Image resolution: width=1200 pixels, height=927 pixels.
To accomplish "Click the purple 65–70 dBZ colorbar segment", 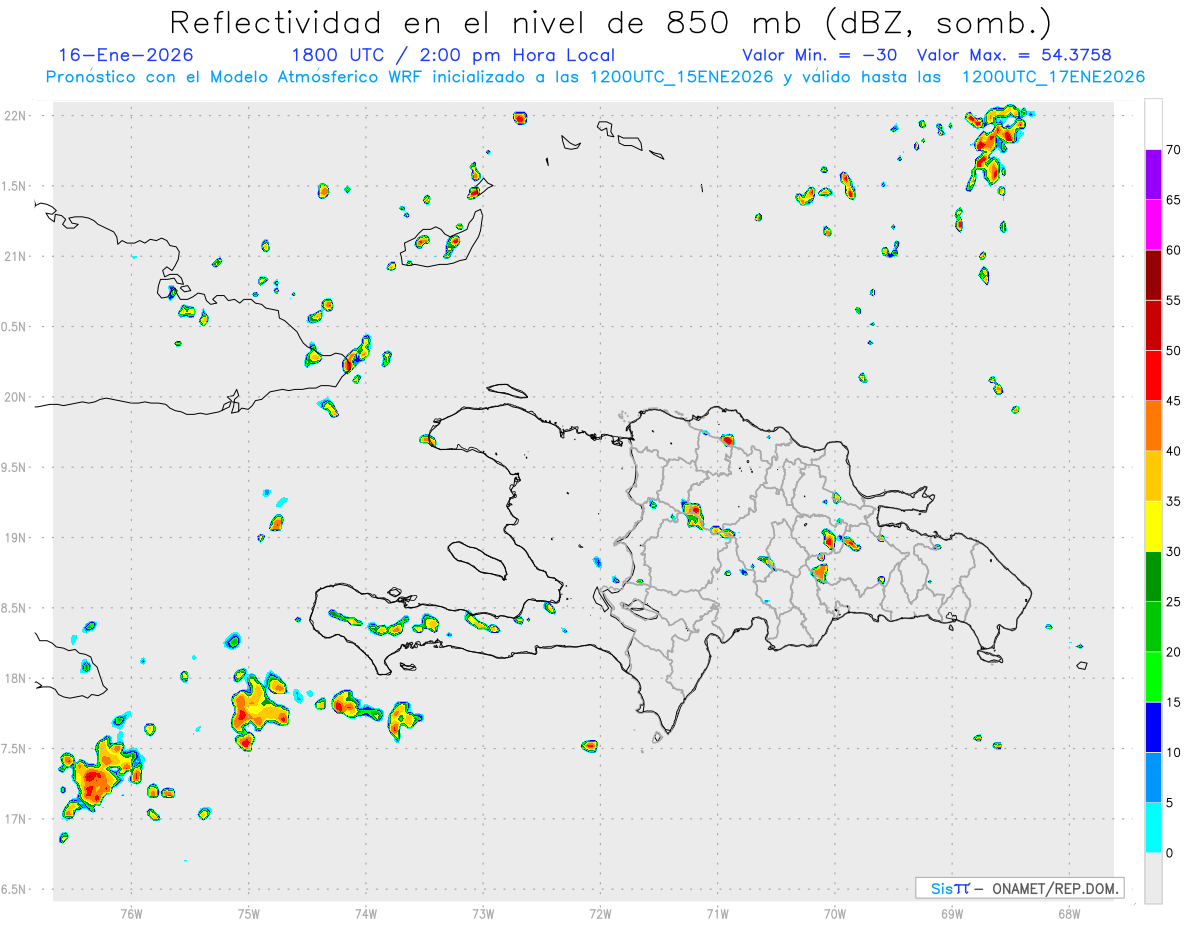I will [x=1153, y=174].
